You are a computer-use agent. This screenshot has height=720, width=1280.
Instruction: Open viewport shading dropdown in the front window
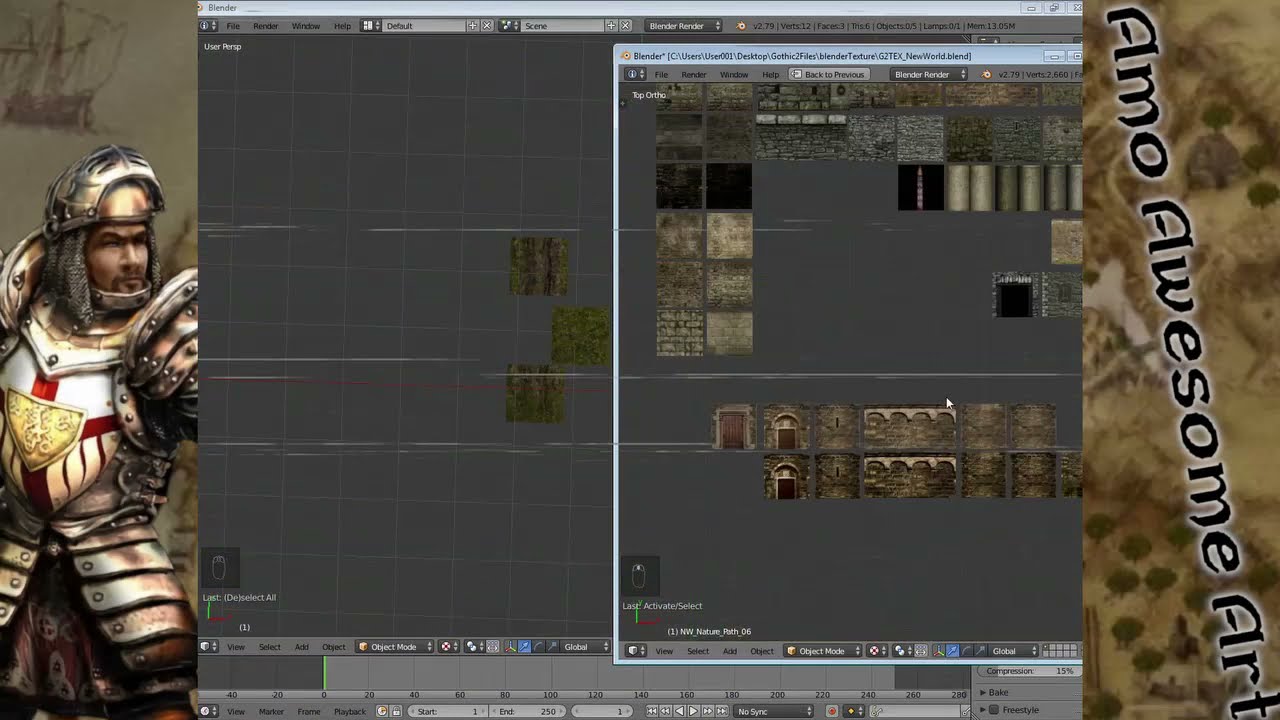click(x=877, y=651)
